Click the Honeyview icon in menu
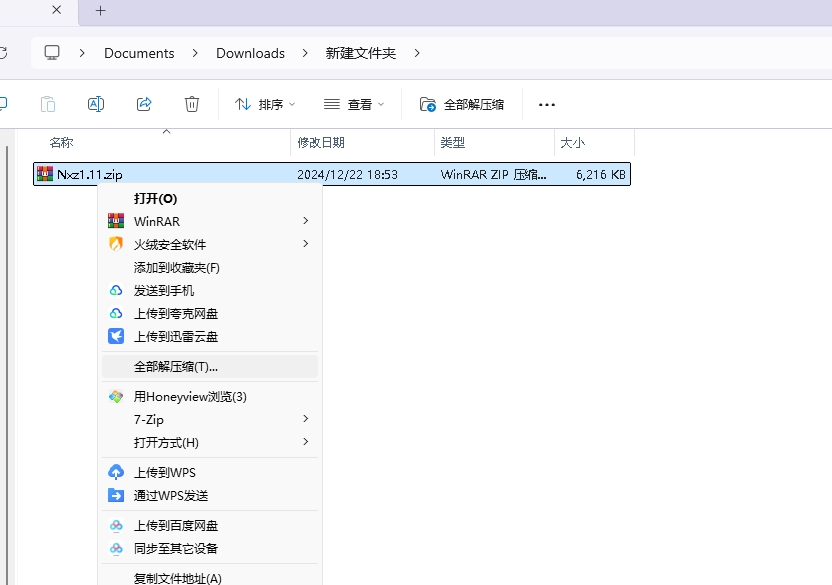 (x=116, y=396)
